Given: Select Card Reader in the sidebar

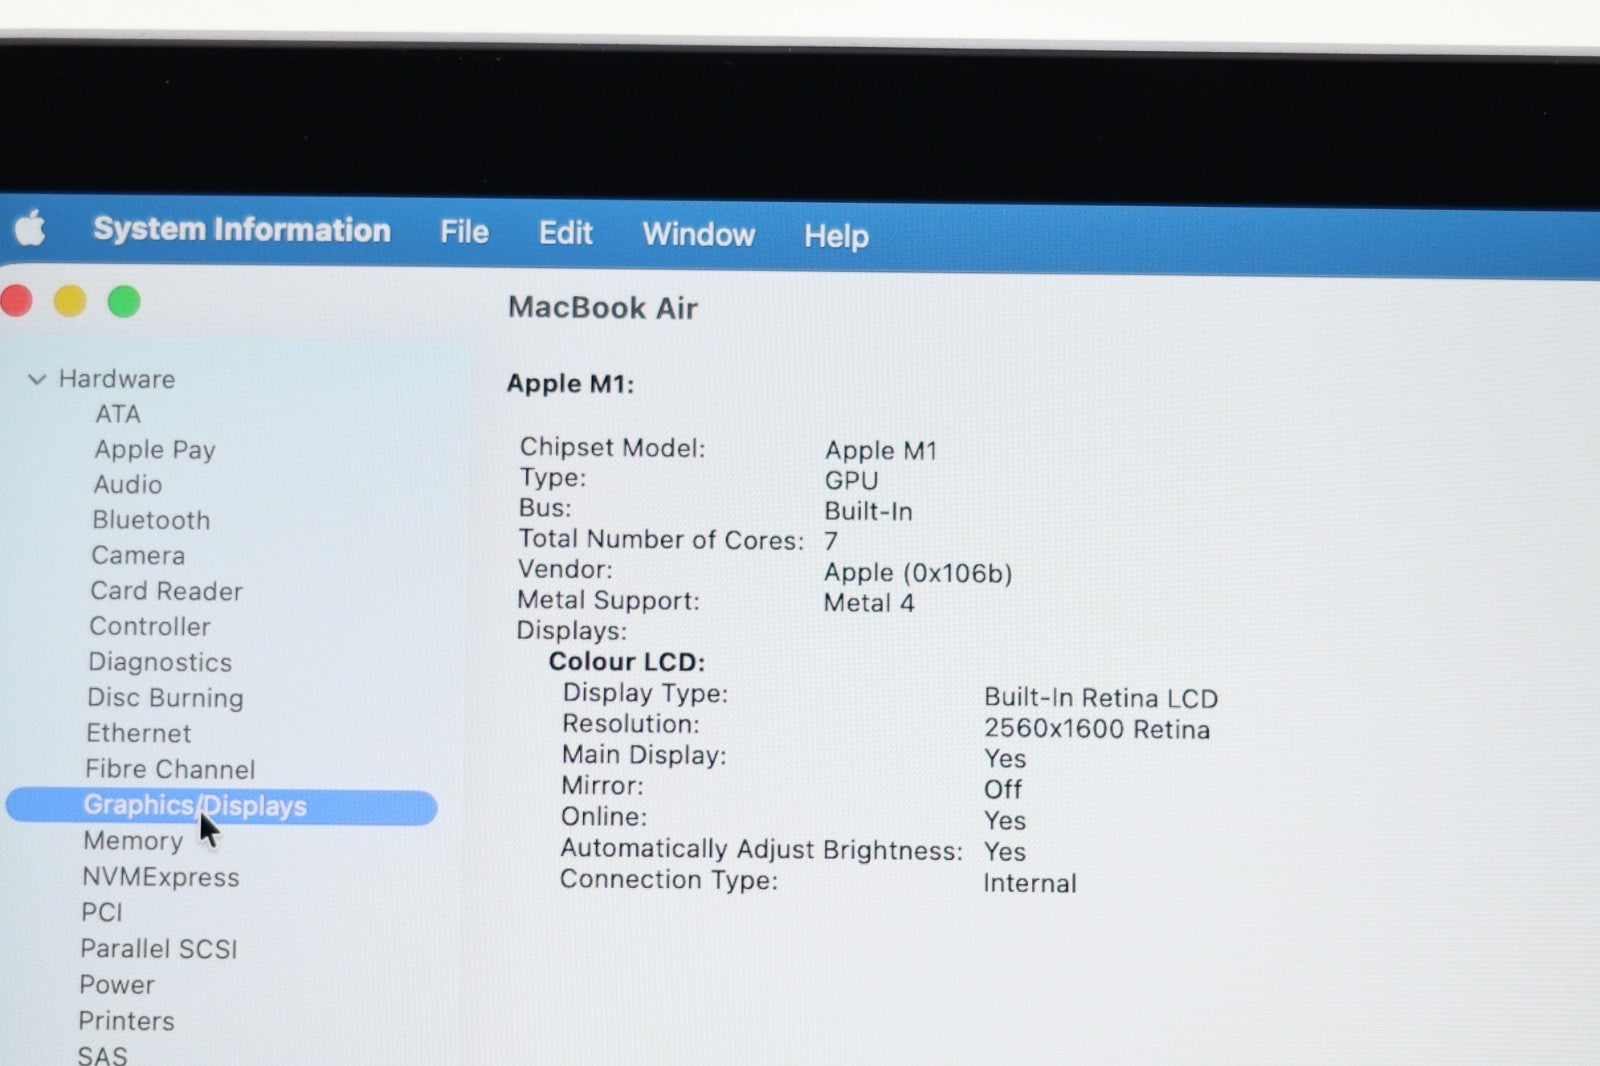Looking at the screenshot, I should [x=166, y=591].
